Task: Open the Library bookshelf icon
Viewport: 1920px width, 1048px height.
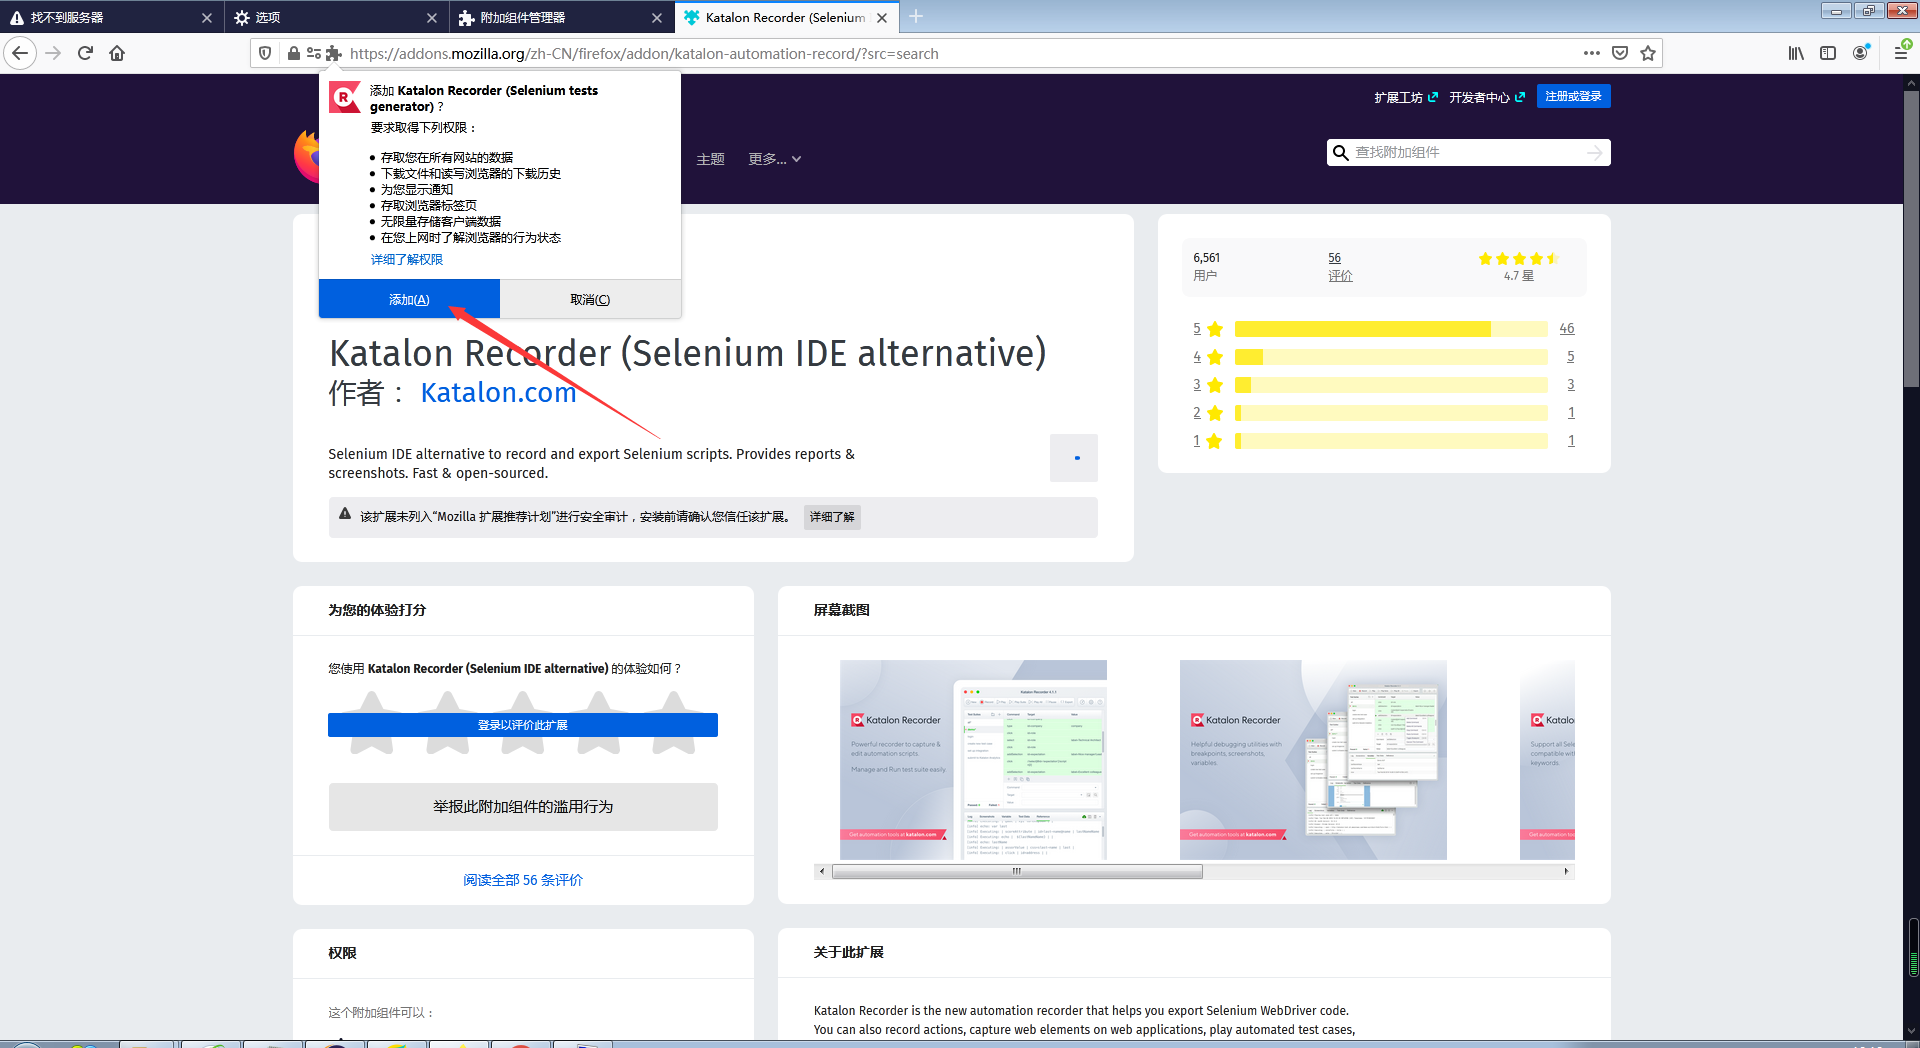Action: pos(1796,53)
